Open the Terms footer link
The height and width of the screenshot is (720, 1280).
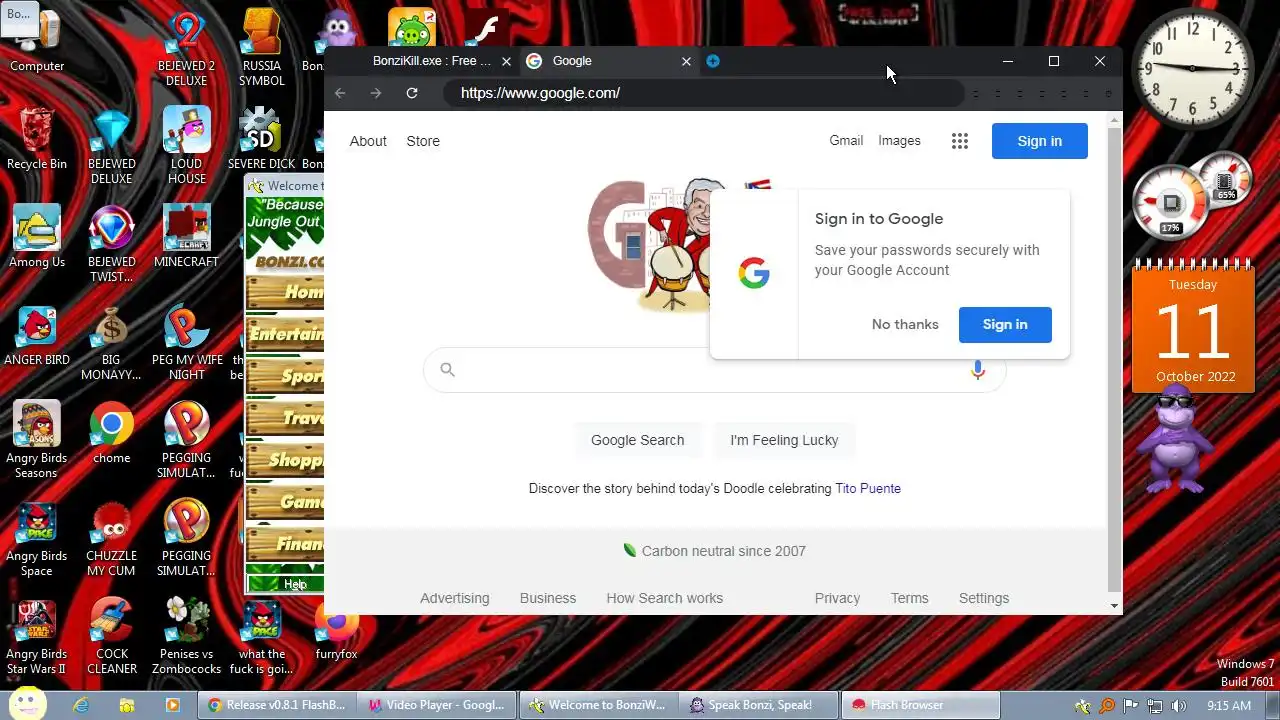910,598
